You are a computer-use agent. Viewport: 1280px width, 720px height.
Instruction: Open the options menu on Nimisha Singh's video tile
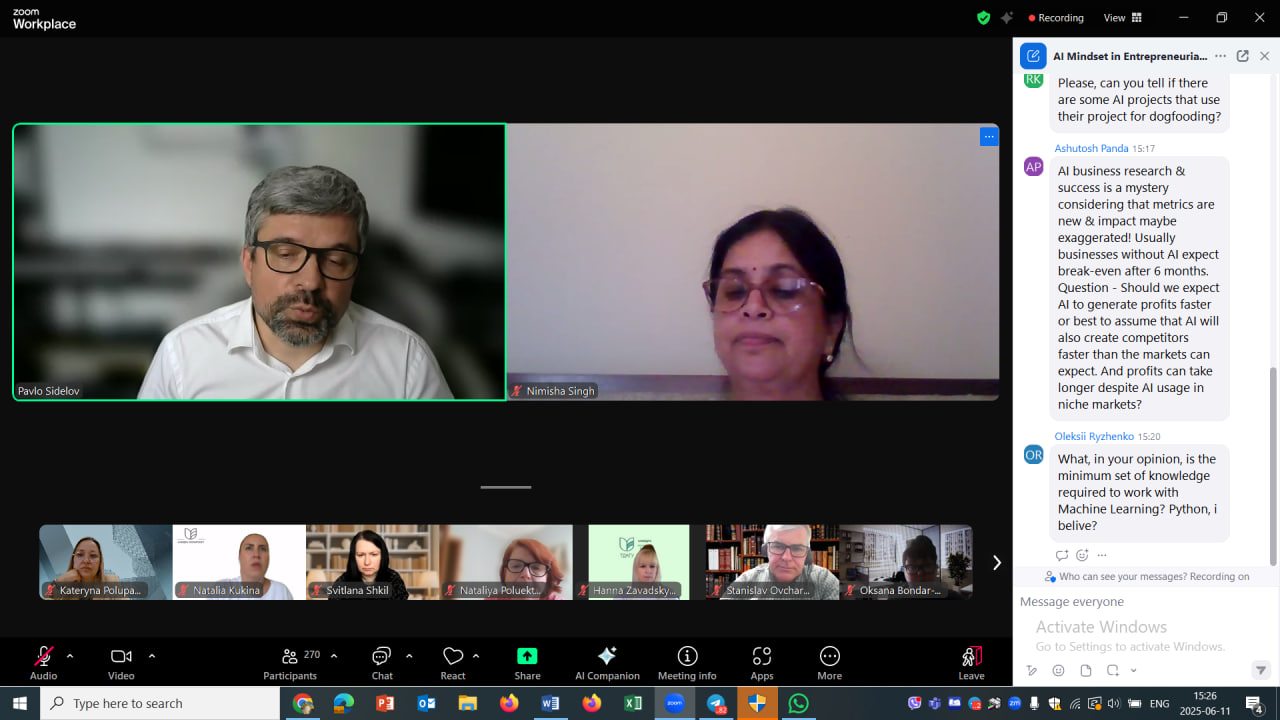989,137
